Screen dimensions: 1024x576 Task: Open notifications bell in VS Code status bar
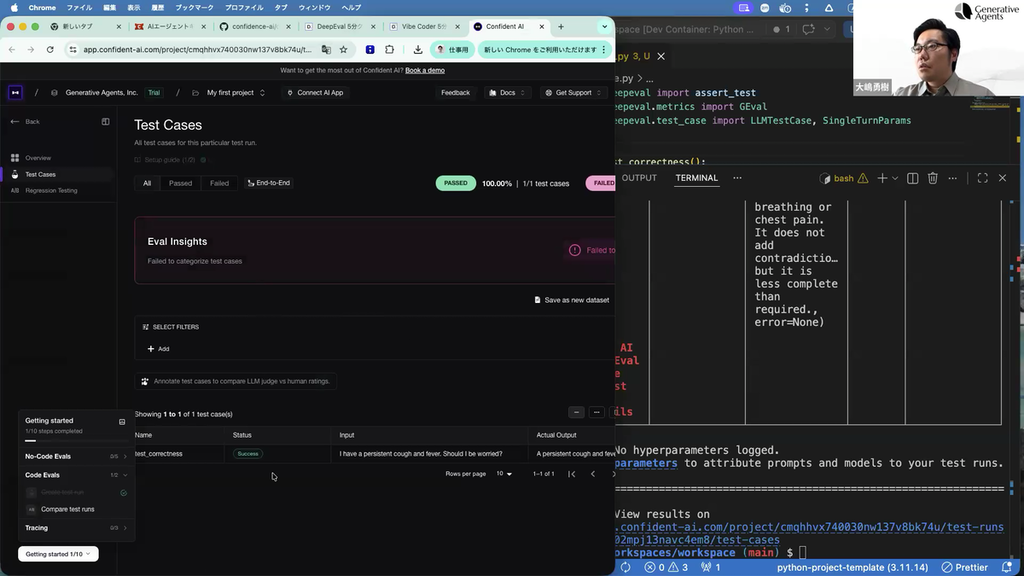pyautogui.click(x=1008, y=568)
